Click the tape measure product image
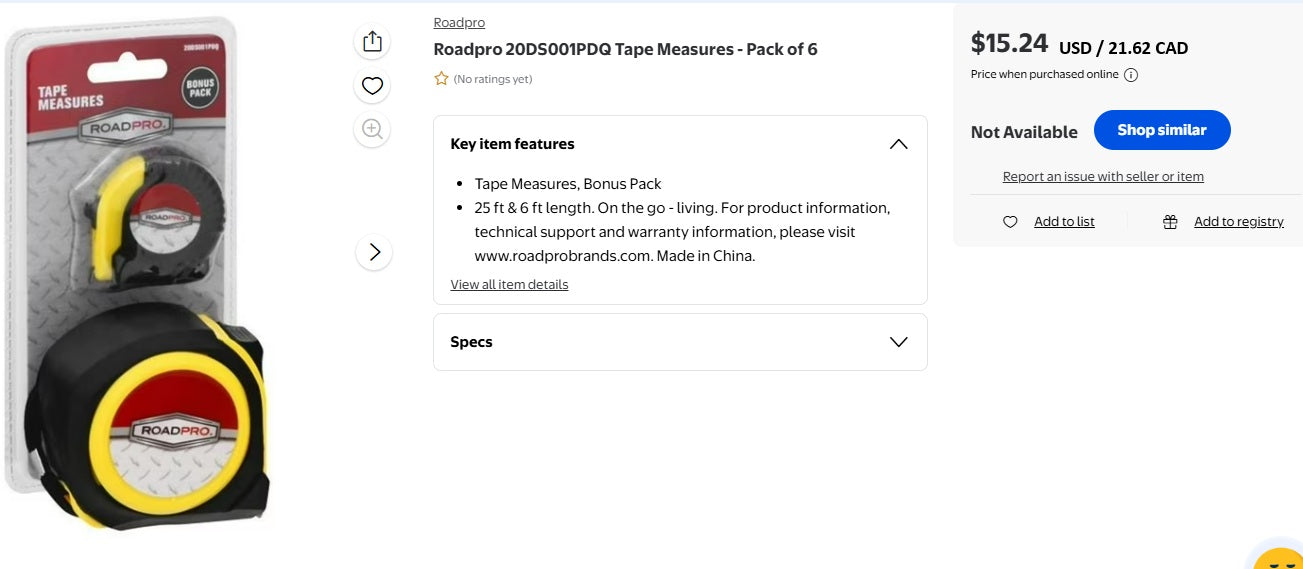The width and height of the screenshot is (1303, 569). [x=137, y=274]
